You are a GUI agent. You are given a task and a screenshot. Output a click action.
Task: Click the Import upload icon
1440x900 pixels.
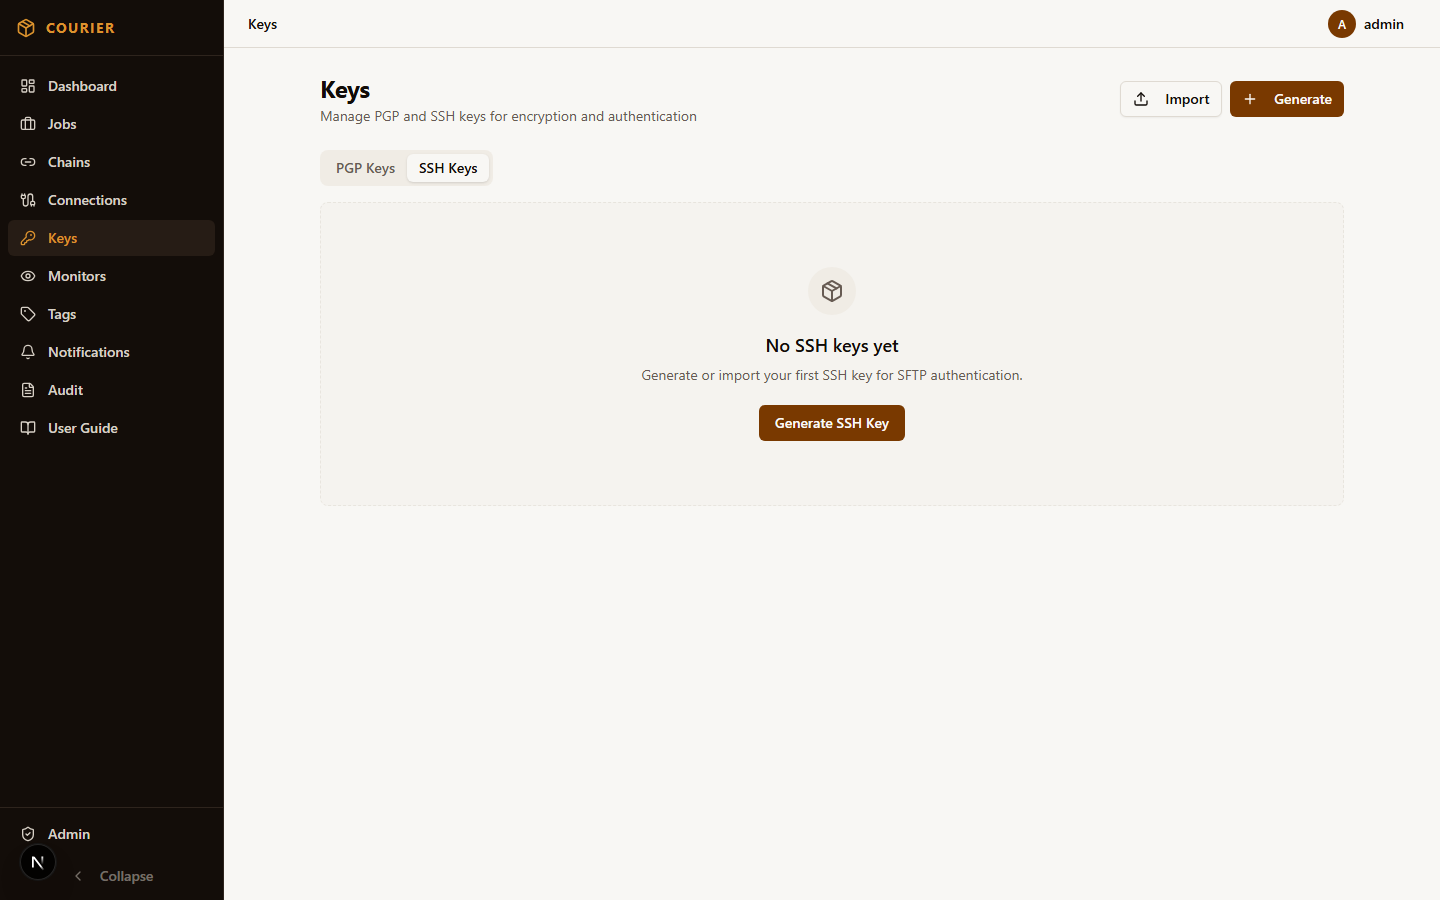point(1141,99)
